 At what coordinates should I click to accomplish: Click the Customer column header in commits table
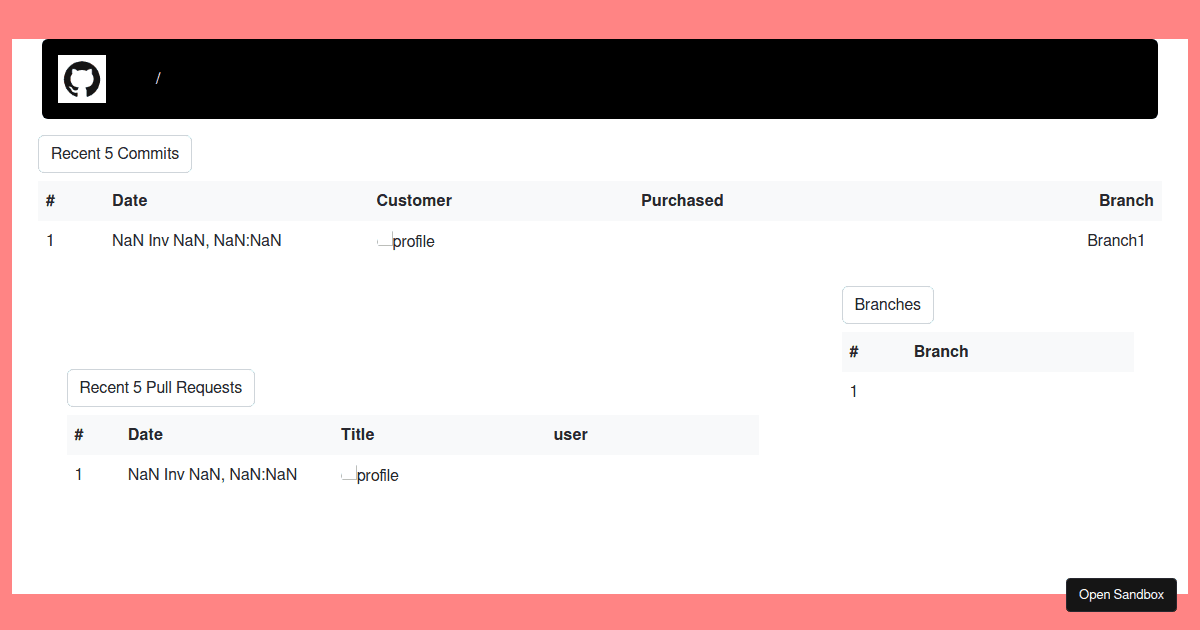[414, 201]
